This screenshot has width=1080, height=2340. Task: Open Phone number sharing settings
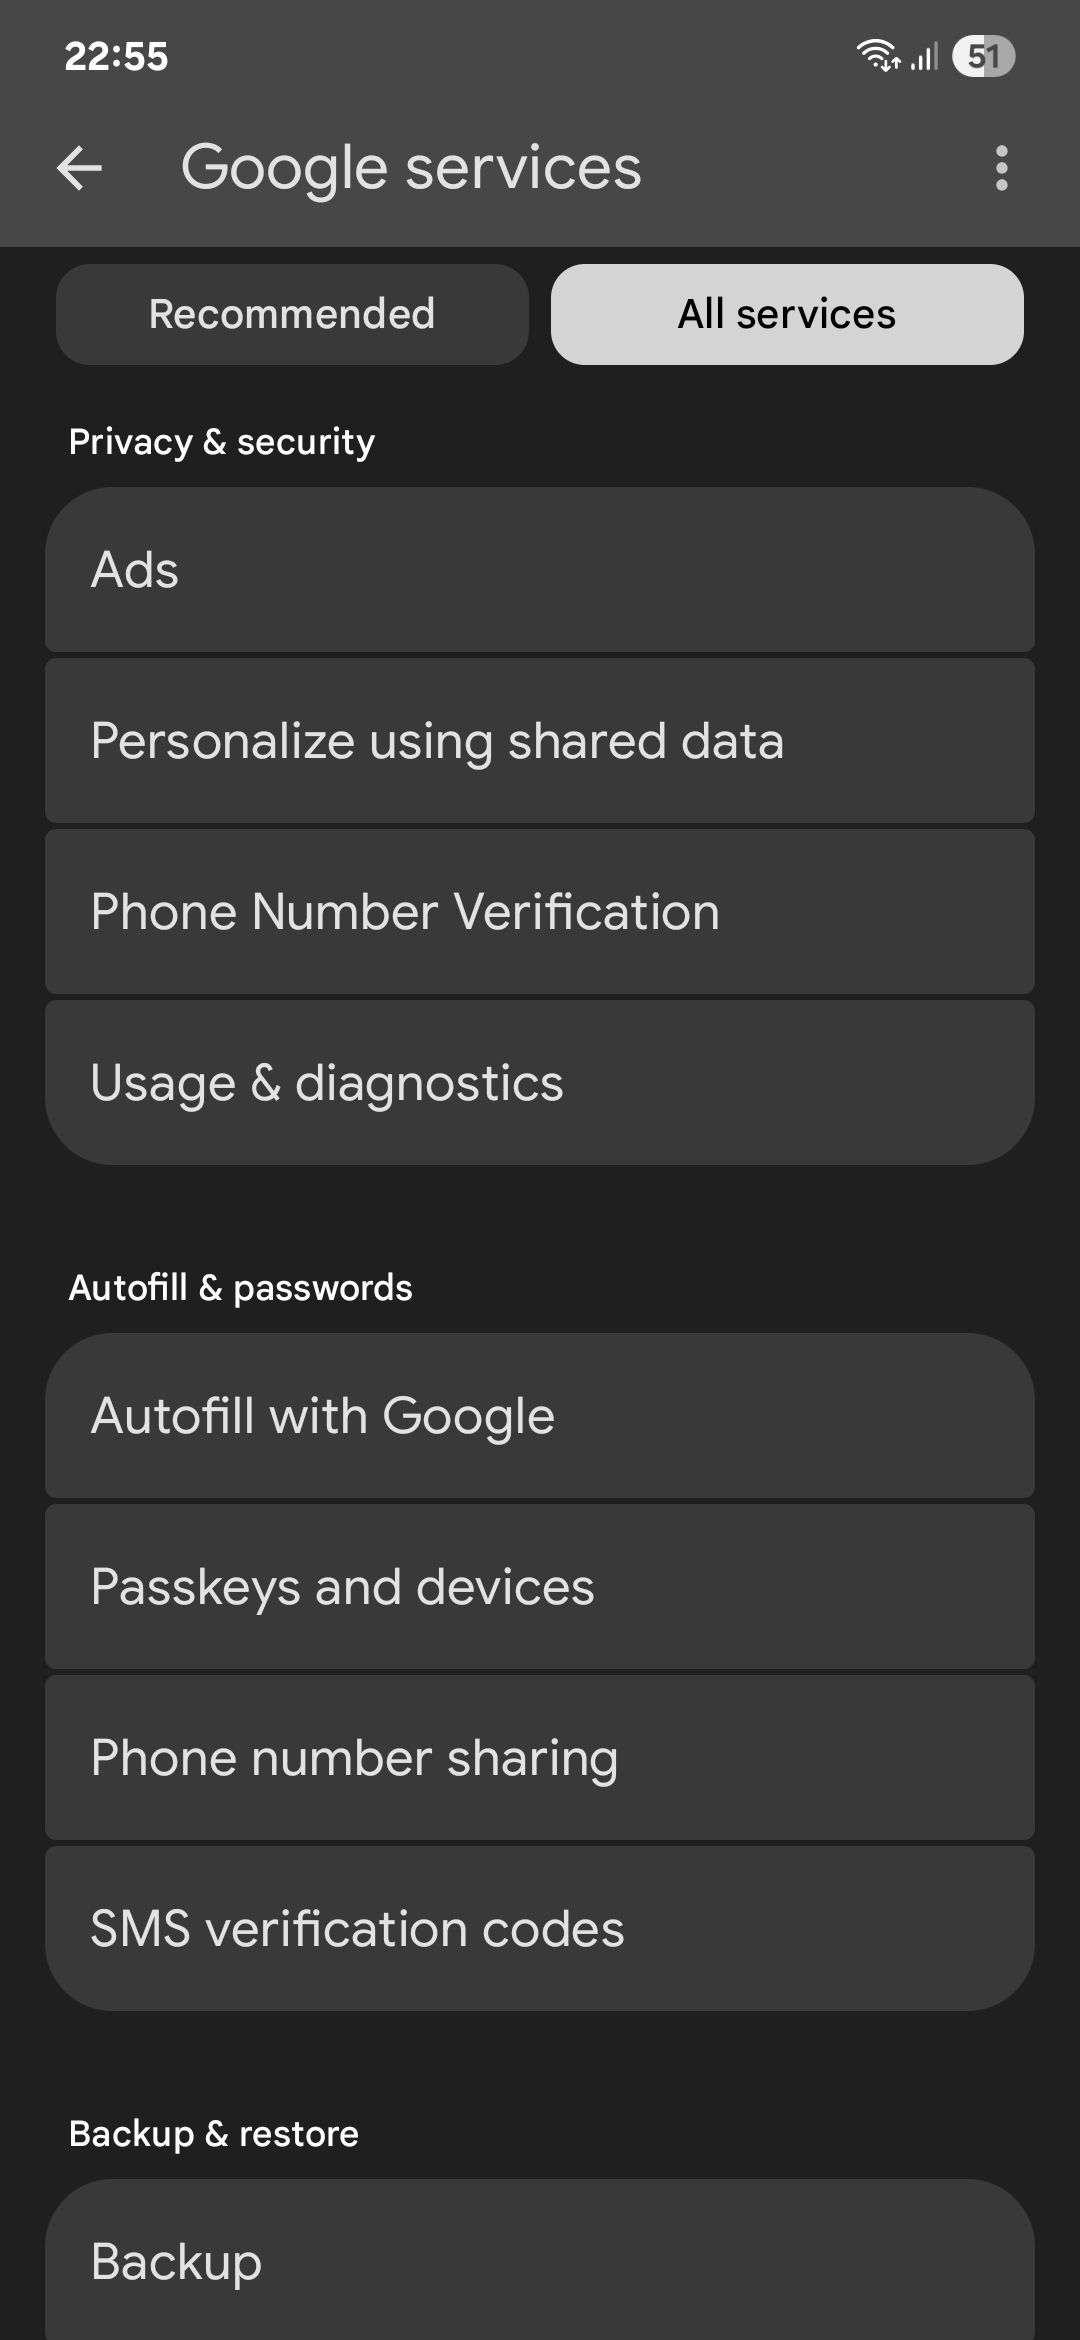pos(540,1757)
